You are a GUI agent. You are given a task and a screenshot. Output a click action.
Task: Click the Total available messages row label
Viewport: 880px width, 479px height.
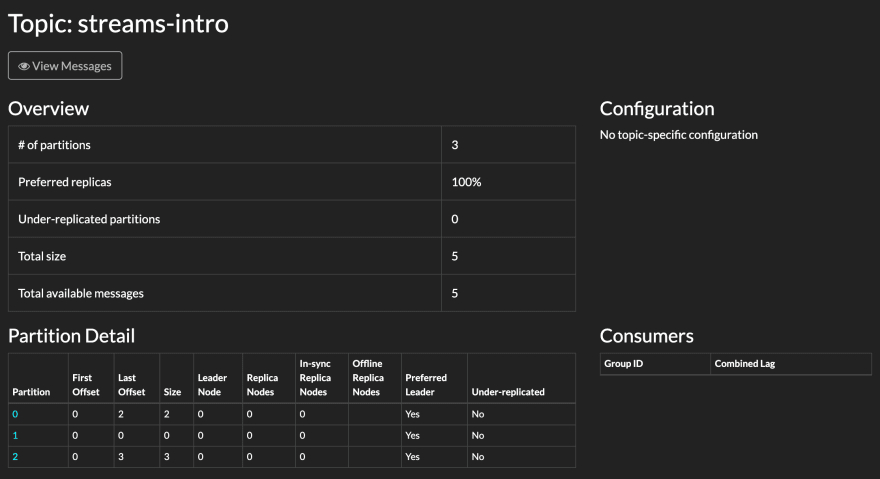point(81,294)
